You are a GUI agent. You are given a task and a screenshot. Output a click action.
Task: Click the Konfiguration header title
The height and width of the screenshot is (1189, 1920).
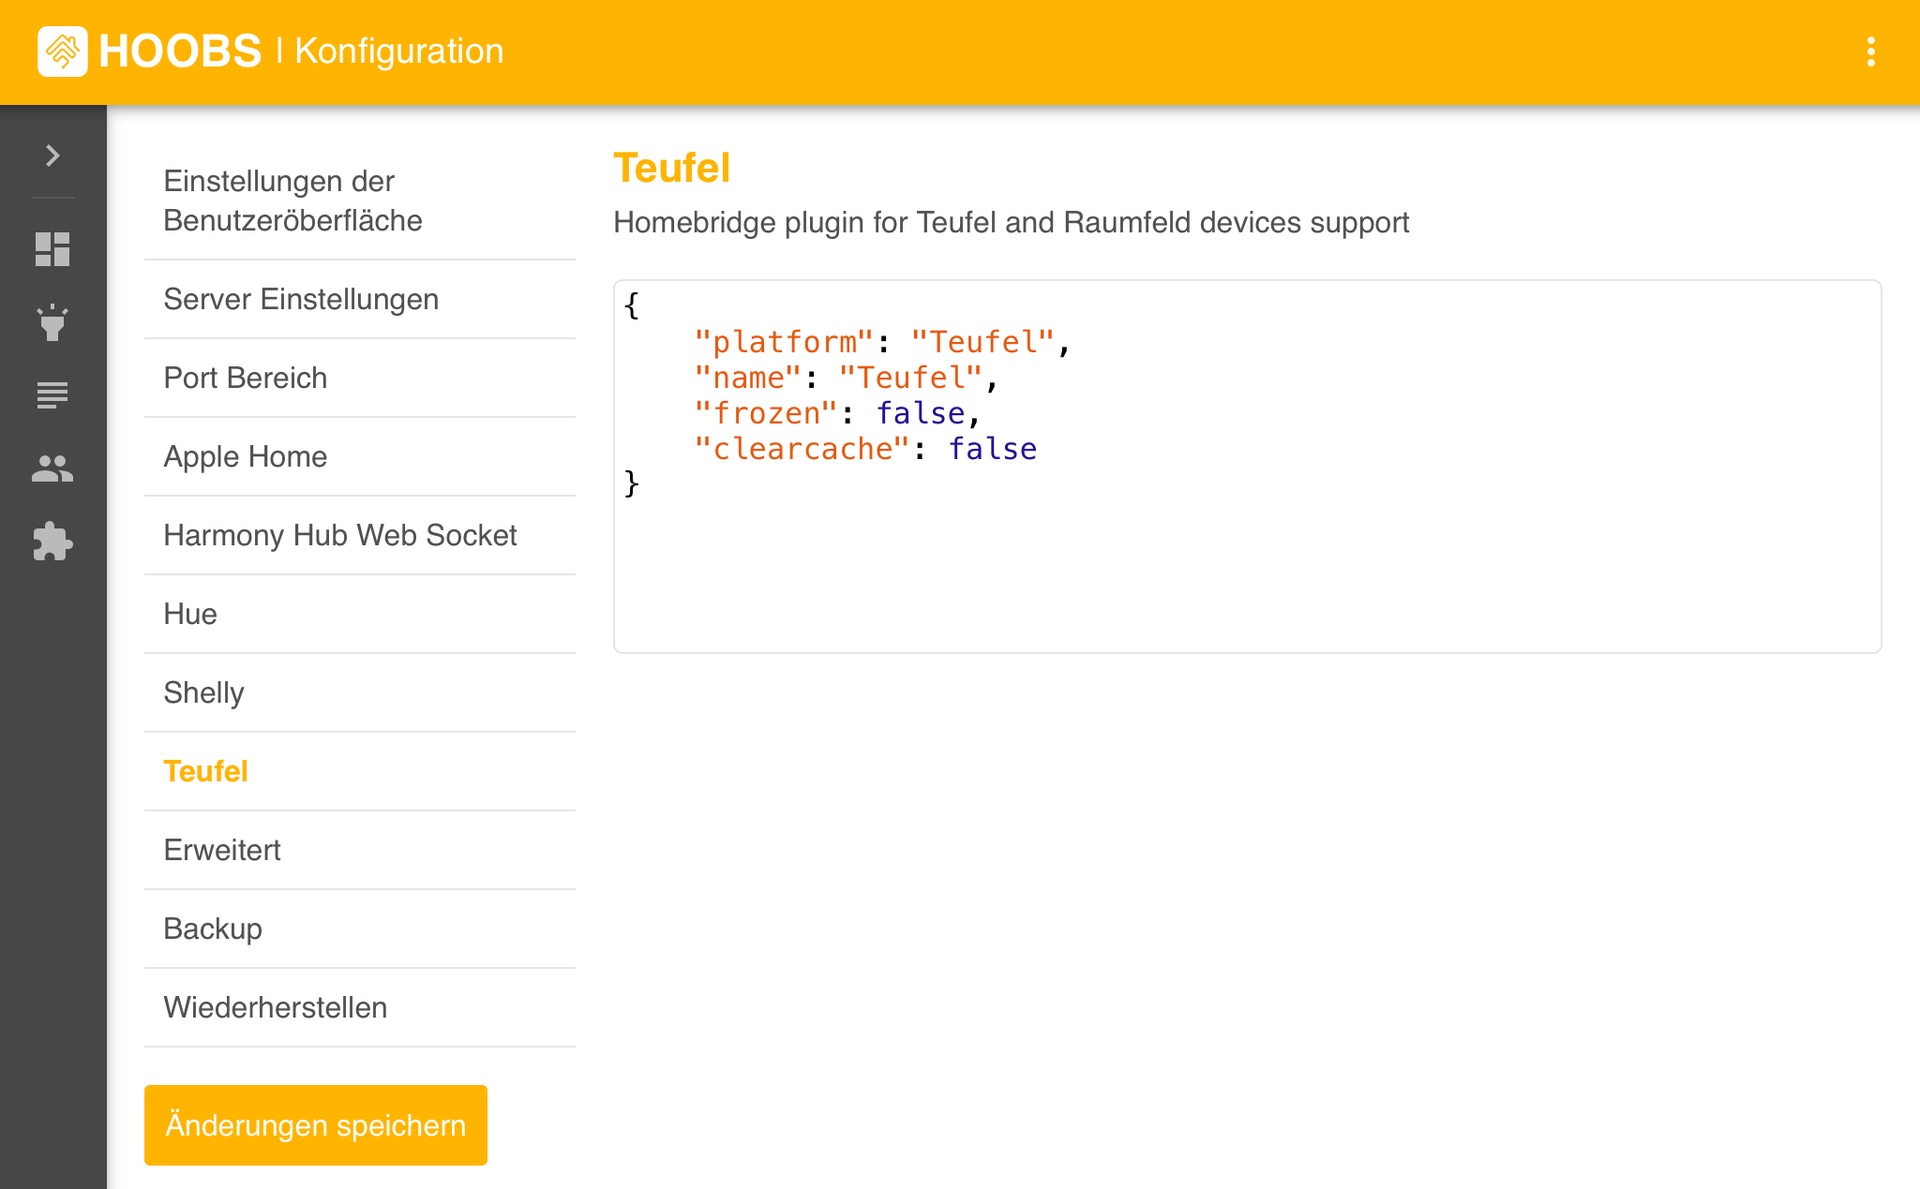(399, 51)
